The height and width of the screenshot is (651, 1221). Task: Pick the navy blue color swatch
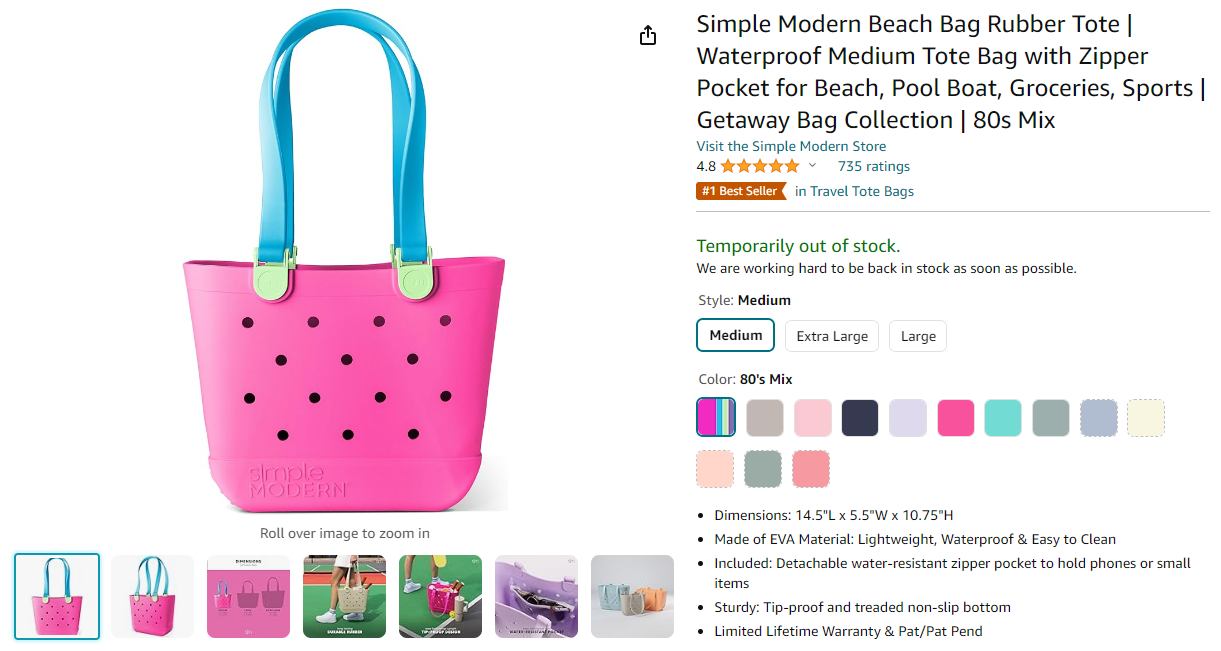click(x=860, y=418)
